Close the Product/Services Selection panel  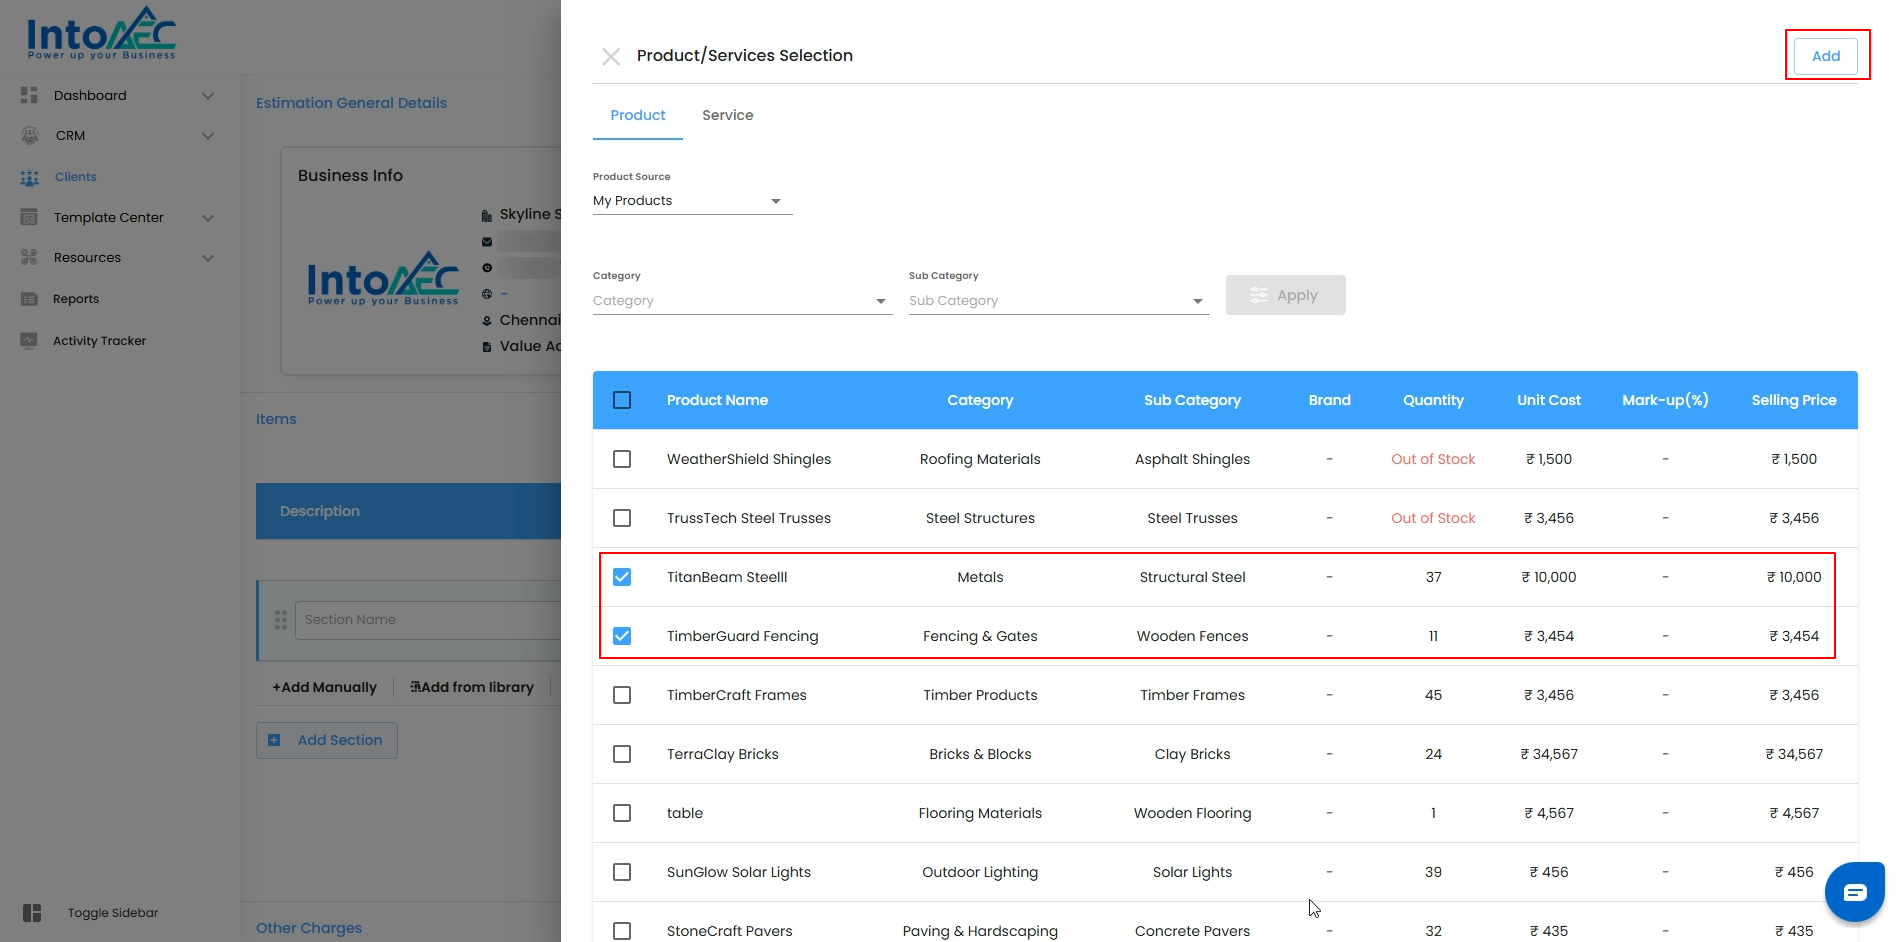coord(611,57)
